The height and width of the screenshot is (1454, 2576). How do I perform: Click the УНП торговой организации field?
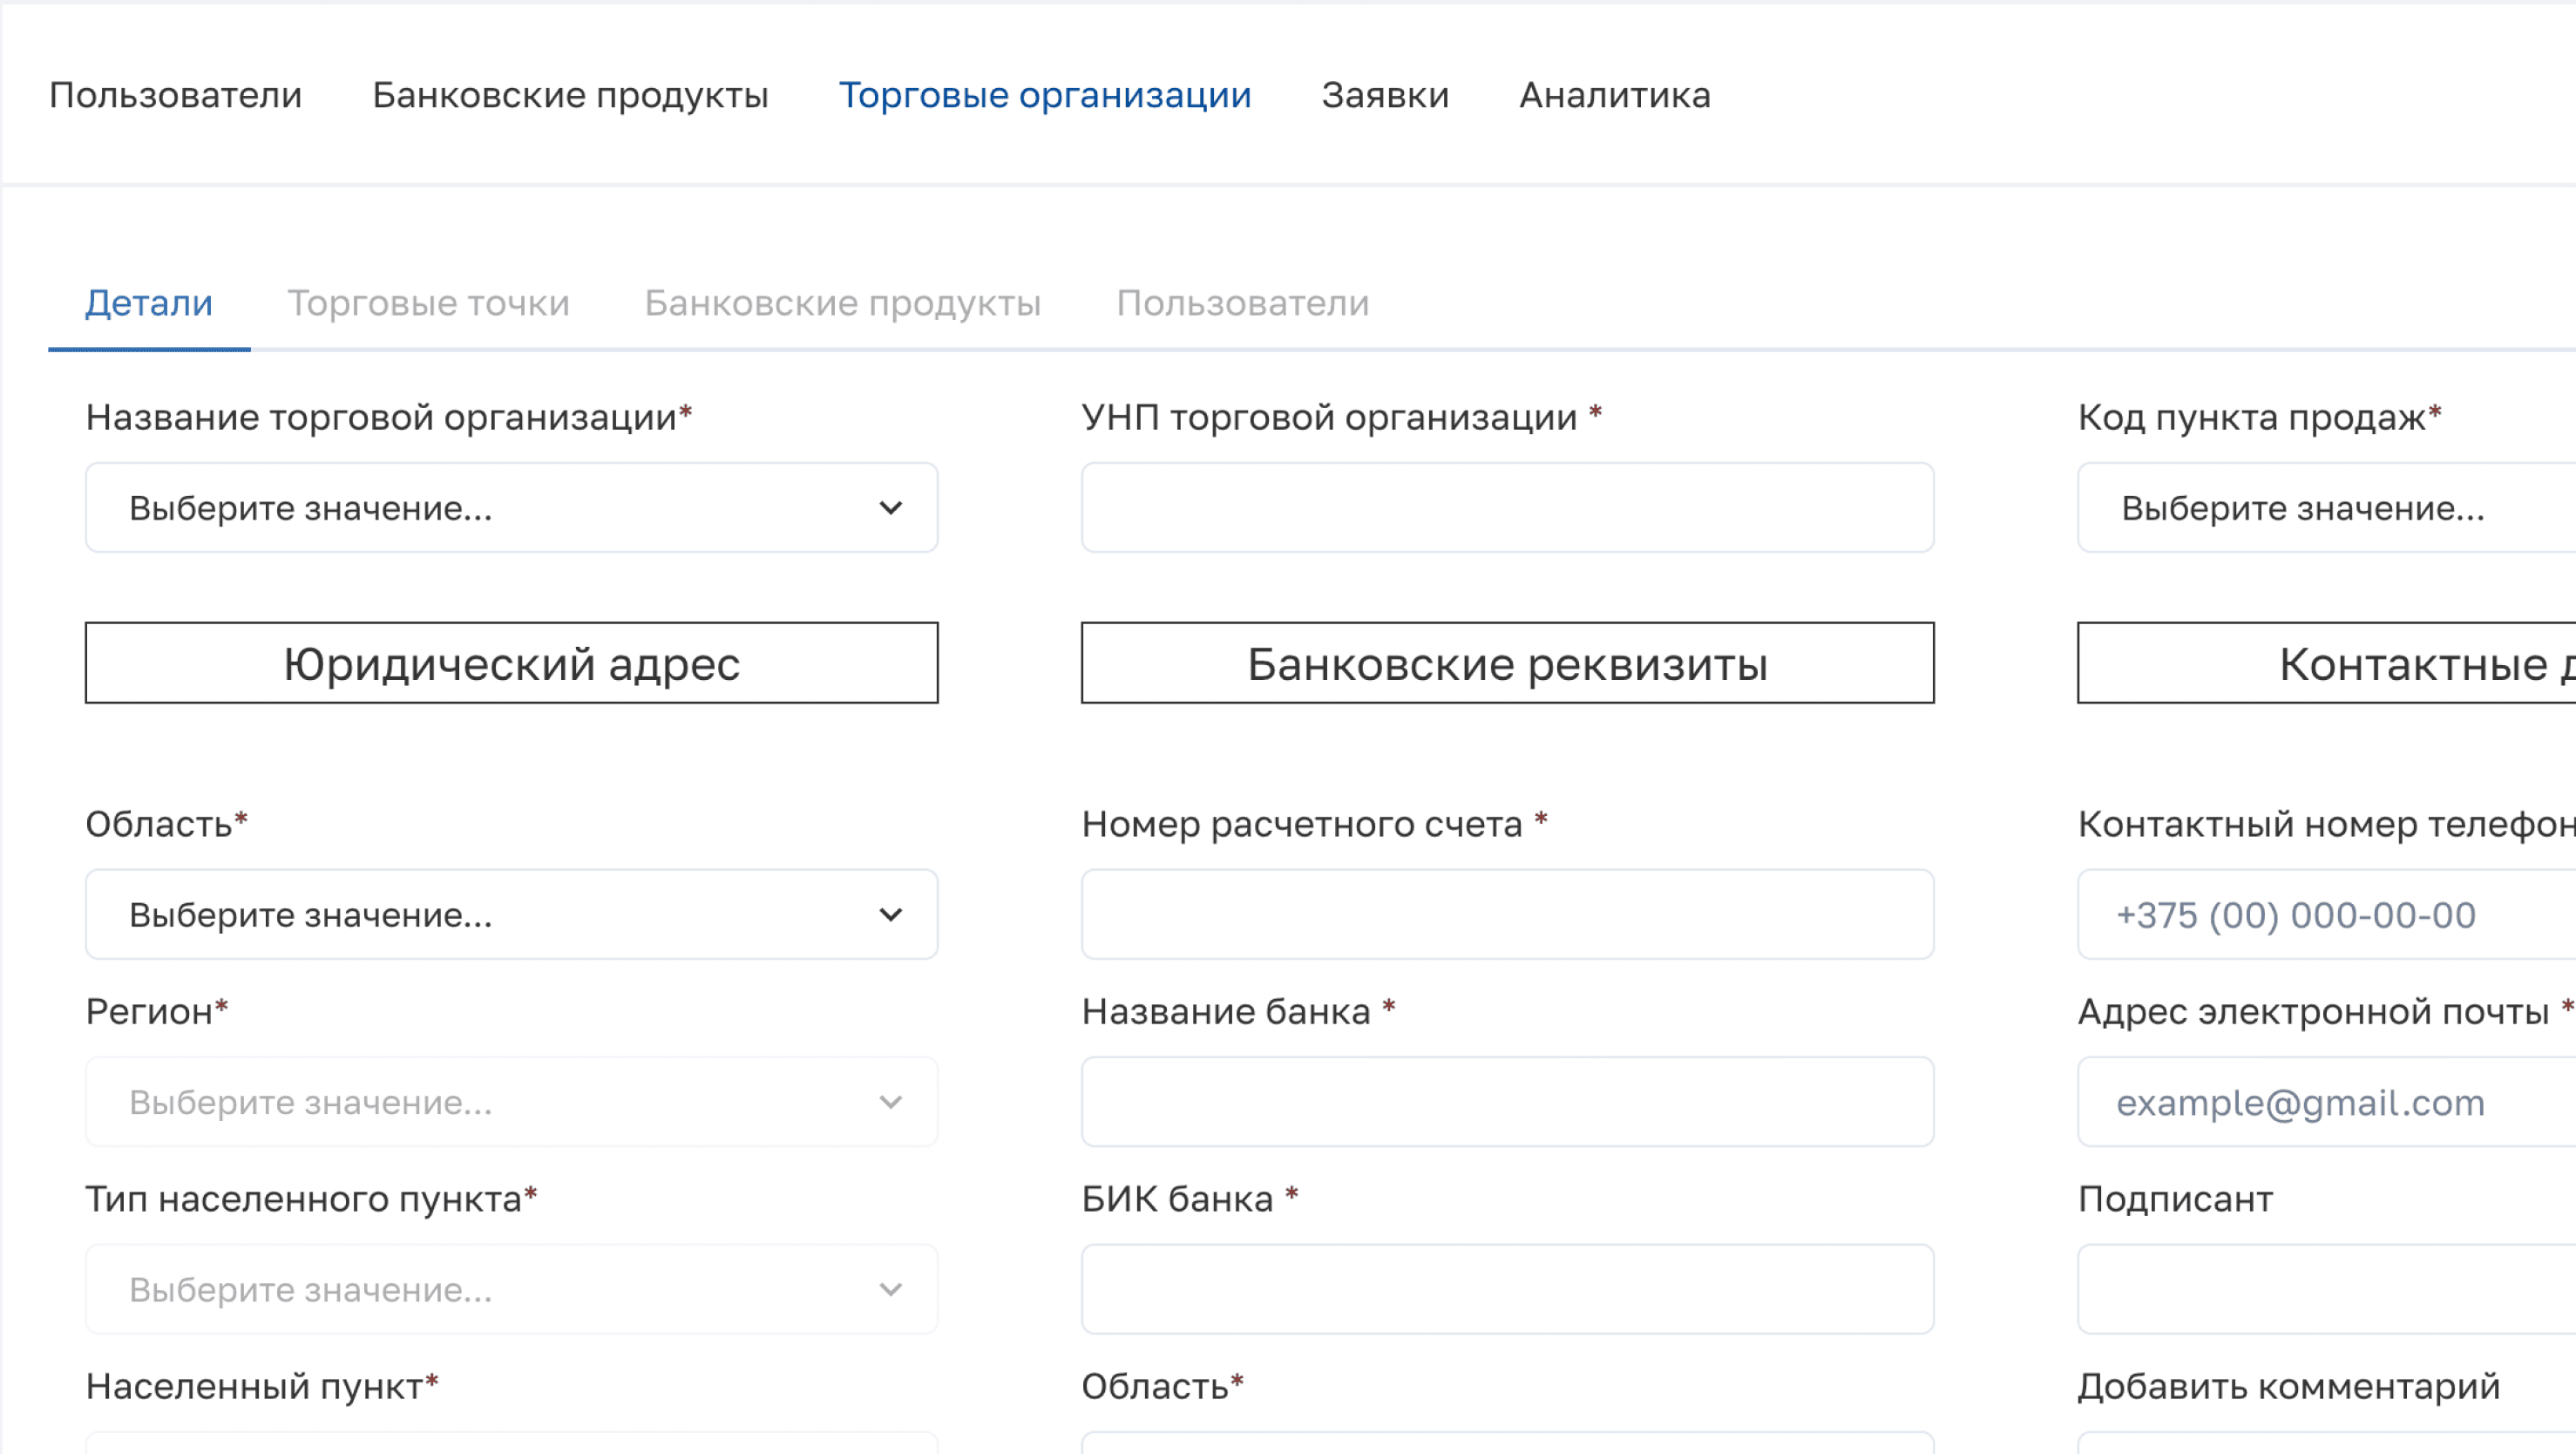(x=1507, y=508)
